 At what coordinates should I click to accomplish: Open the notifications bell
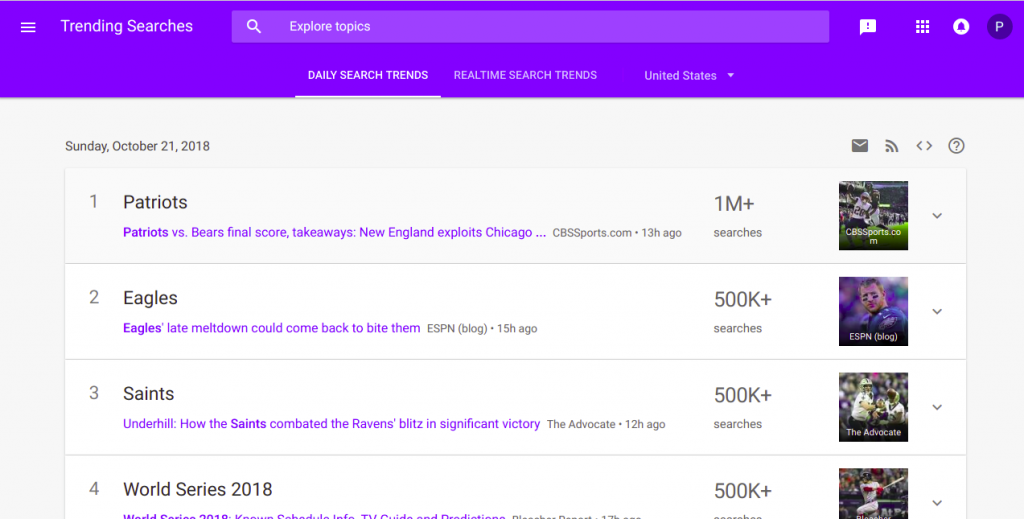961,27
